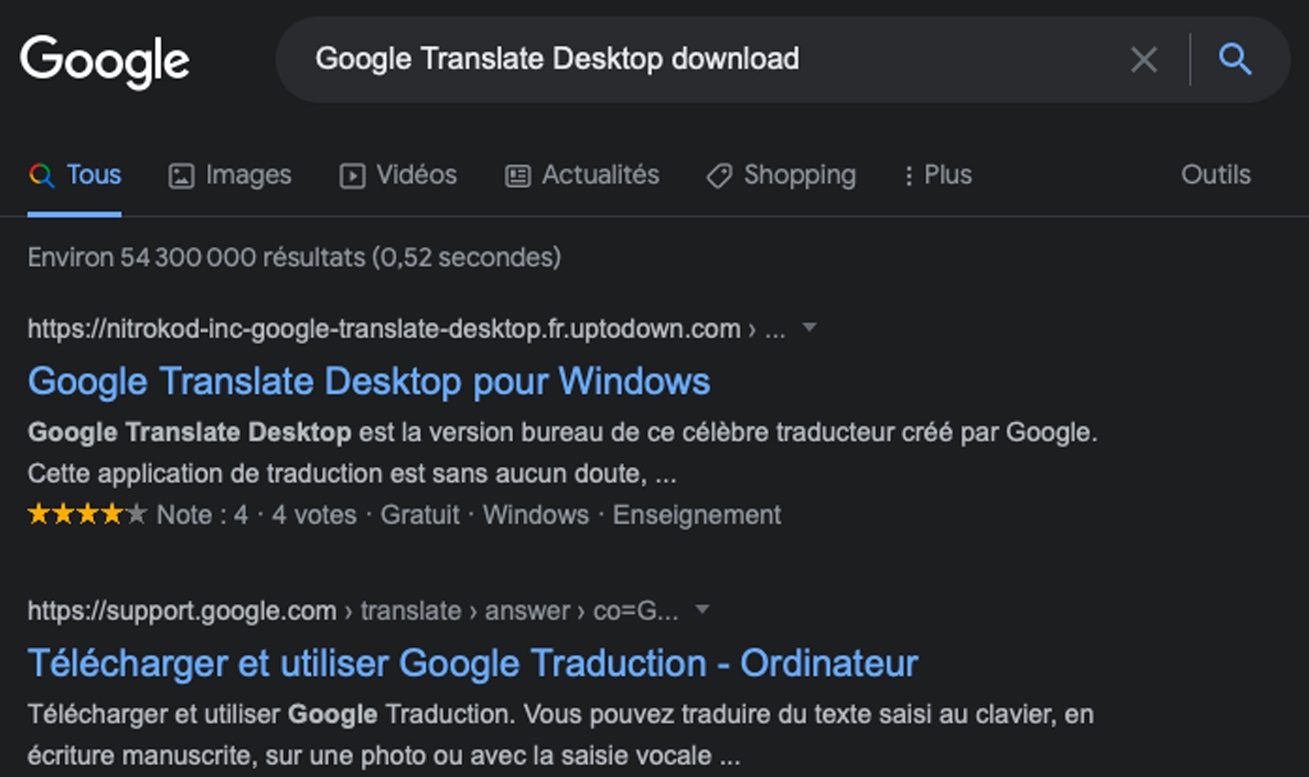Viewport: 1309px width, 777px height.
Task: Open the Outils search tools
Action: coord(1216,175)
